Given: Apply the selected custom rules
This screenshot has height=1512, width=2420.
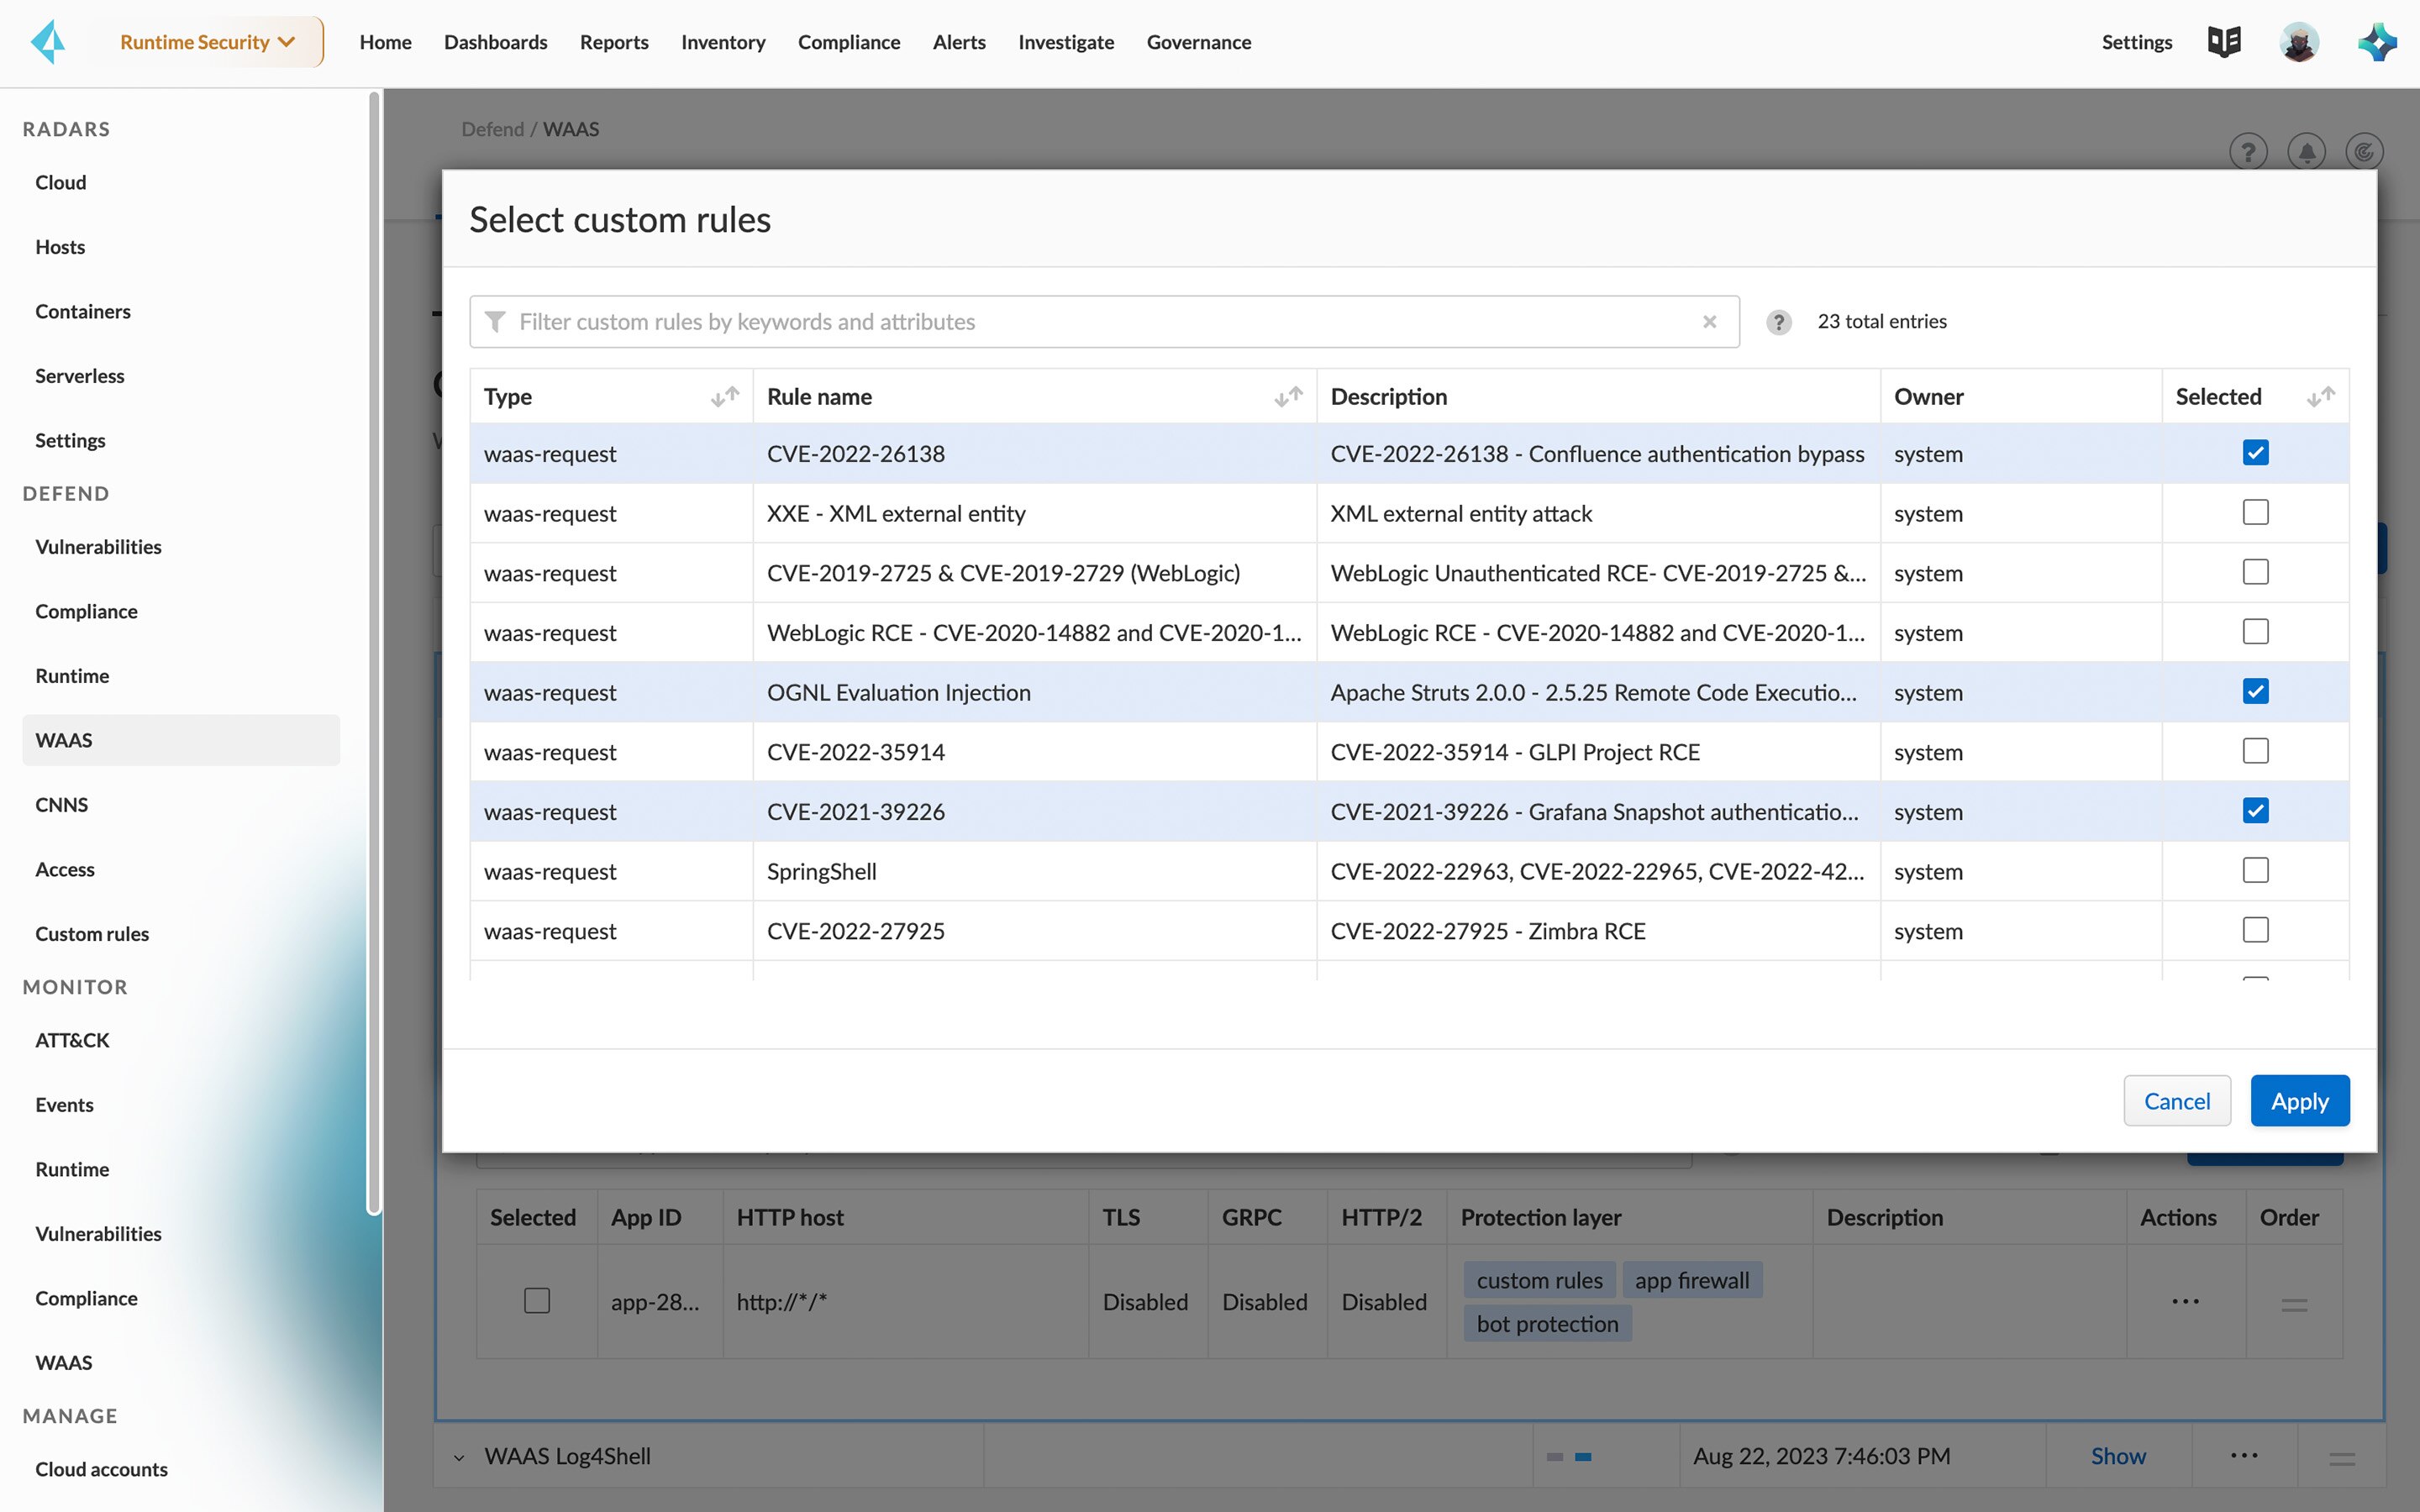Looking at the screenshot, I should (x=2299, y=1100).
